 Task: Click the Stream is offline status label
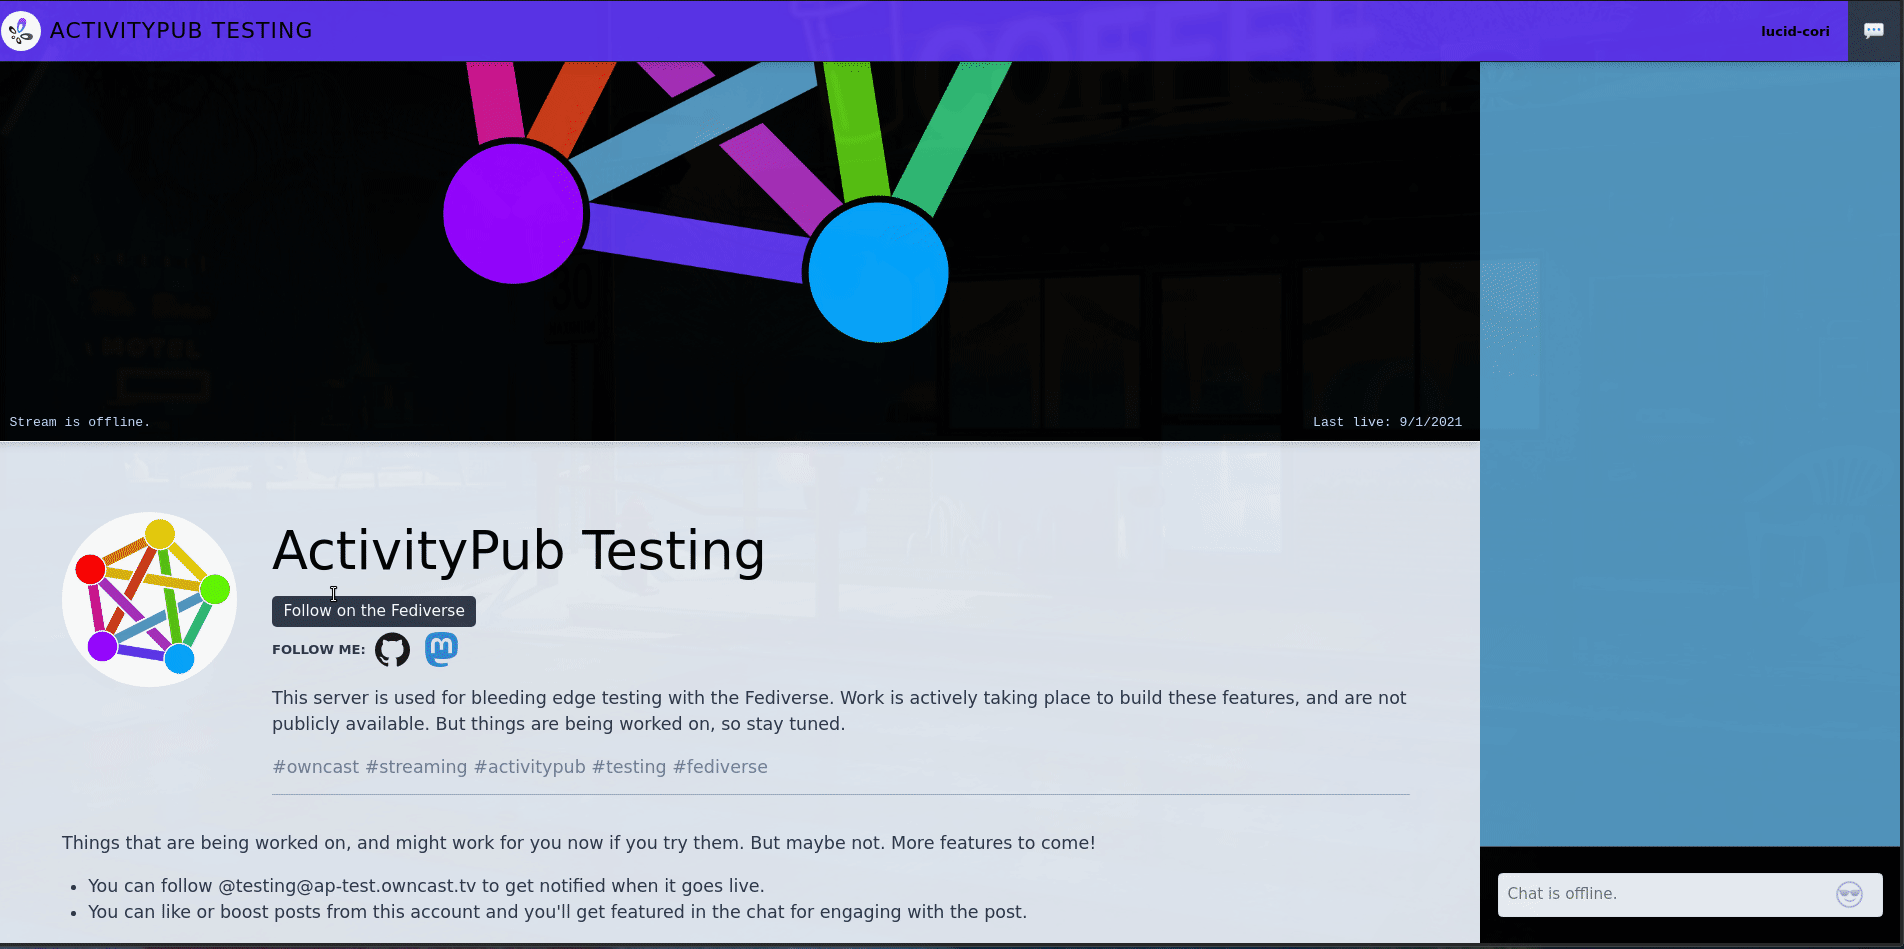tap(80, 421)
